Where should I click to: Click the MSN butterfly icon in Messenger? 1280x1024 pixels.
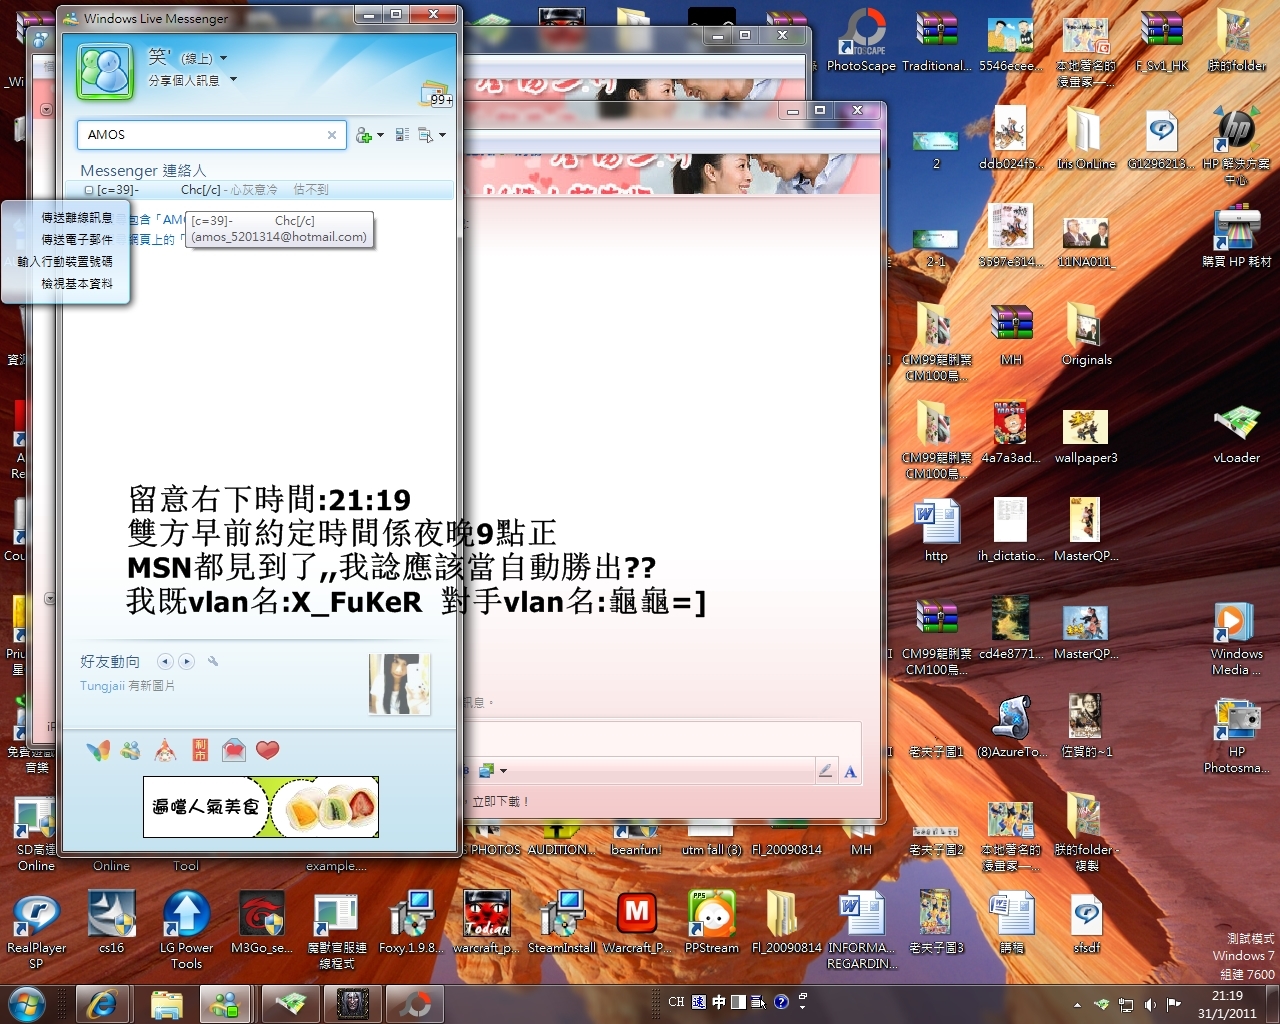click(x=98, y=750)
